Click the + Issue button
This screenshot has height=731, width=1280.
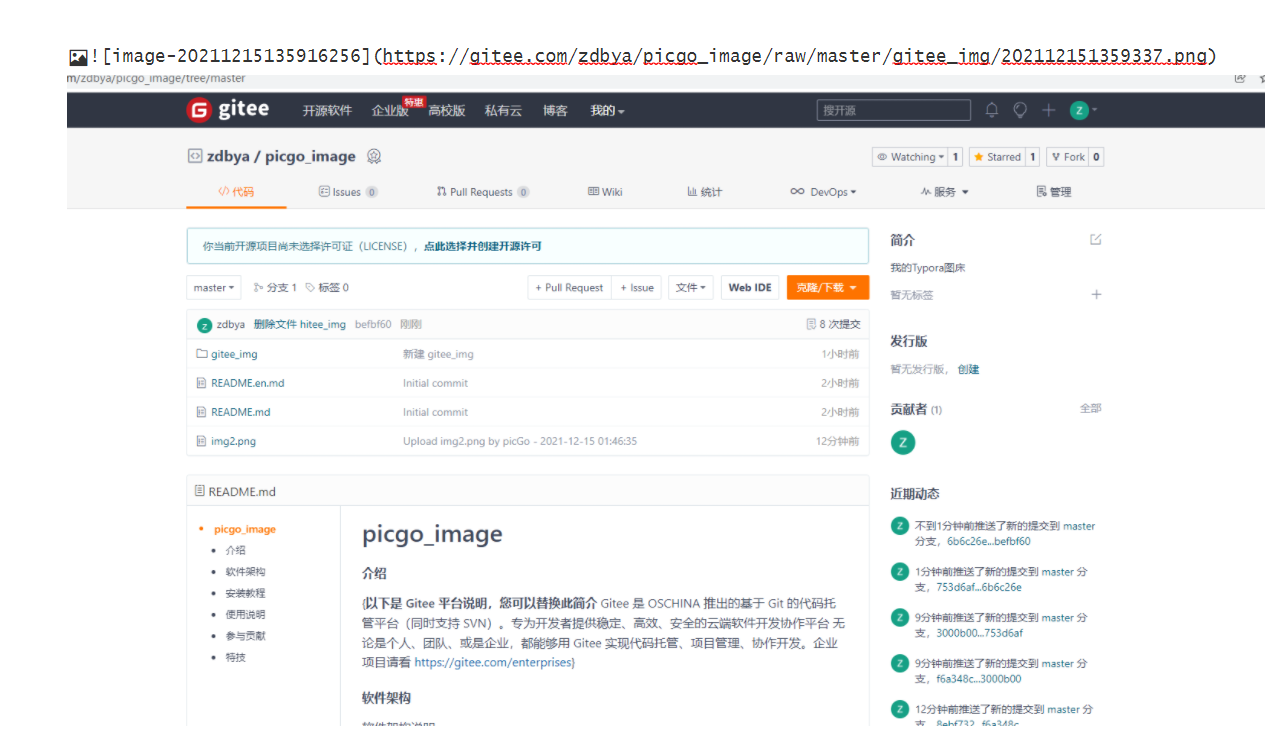[x=637, y=287]
